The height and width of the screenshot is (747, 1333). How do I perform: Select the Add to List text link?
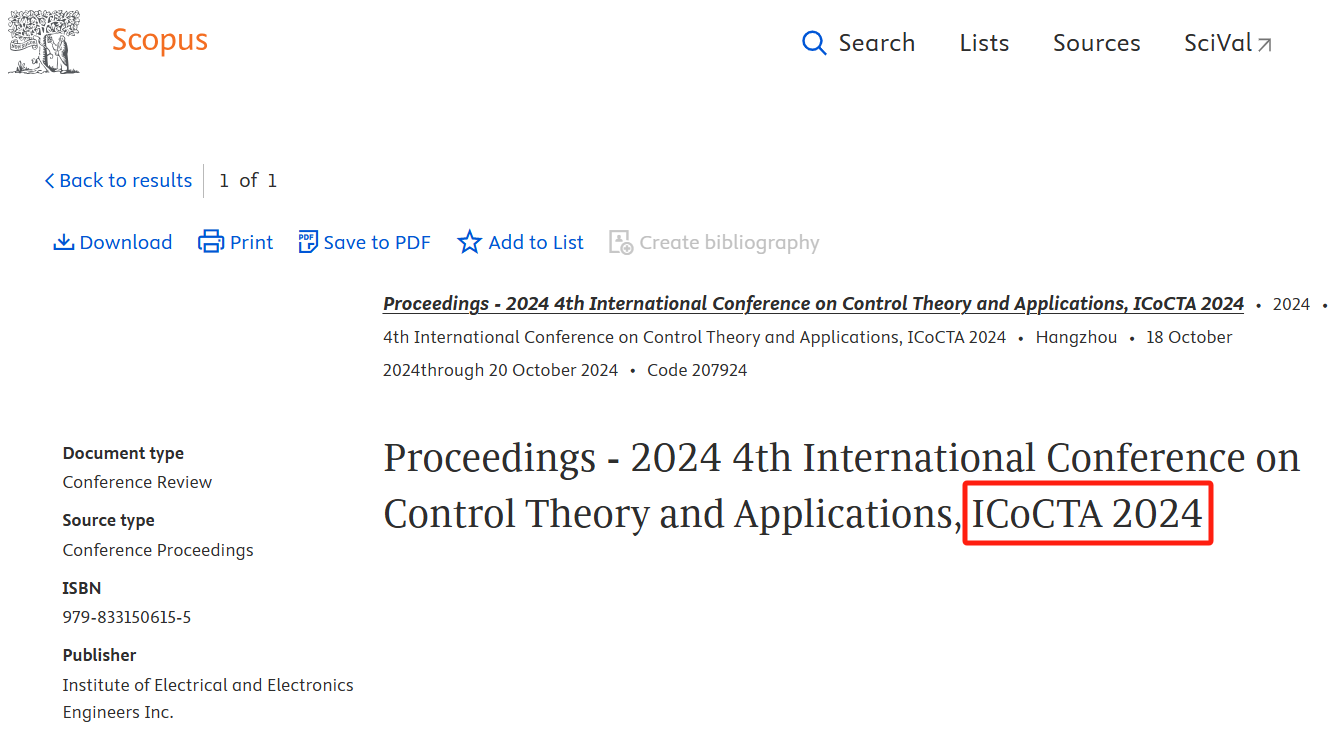[x=536, y=242]
